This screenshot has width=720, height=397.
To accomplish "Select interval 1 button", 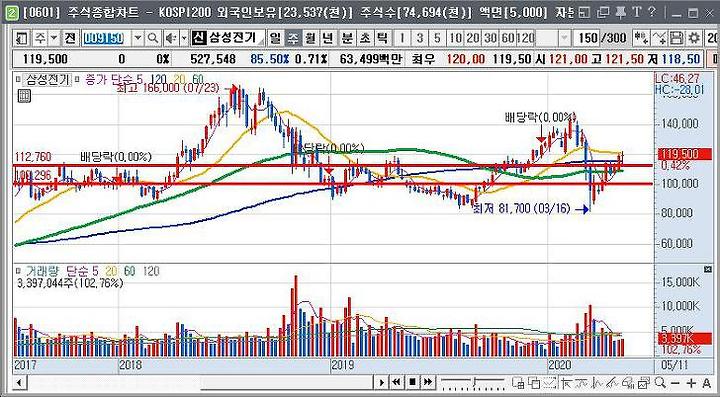I will [402, 38].
